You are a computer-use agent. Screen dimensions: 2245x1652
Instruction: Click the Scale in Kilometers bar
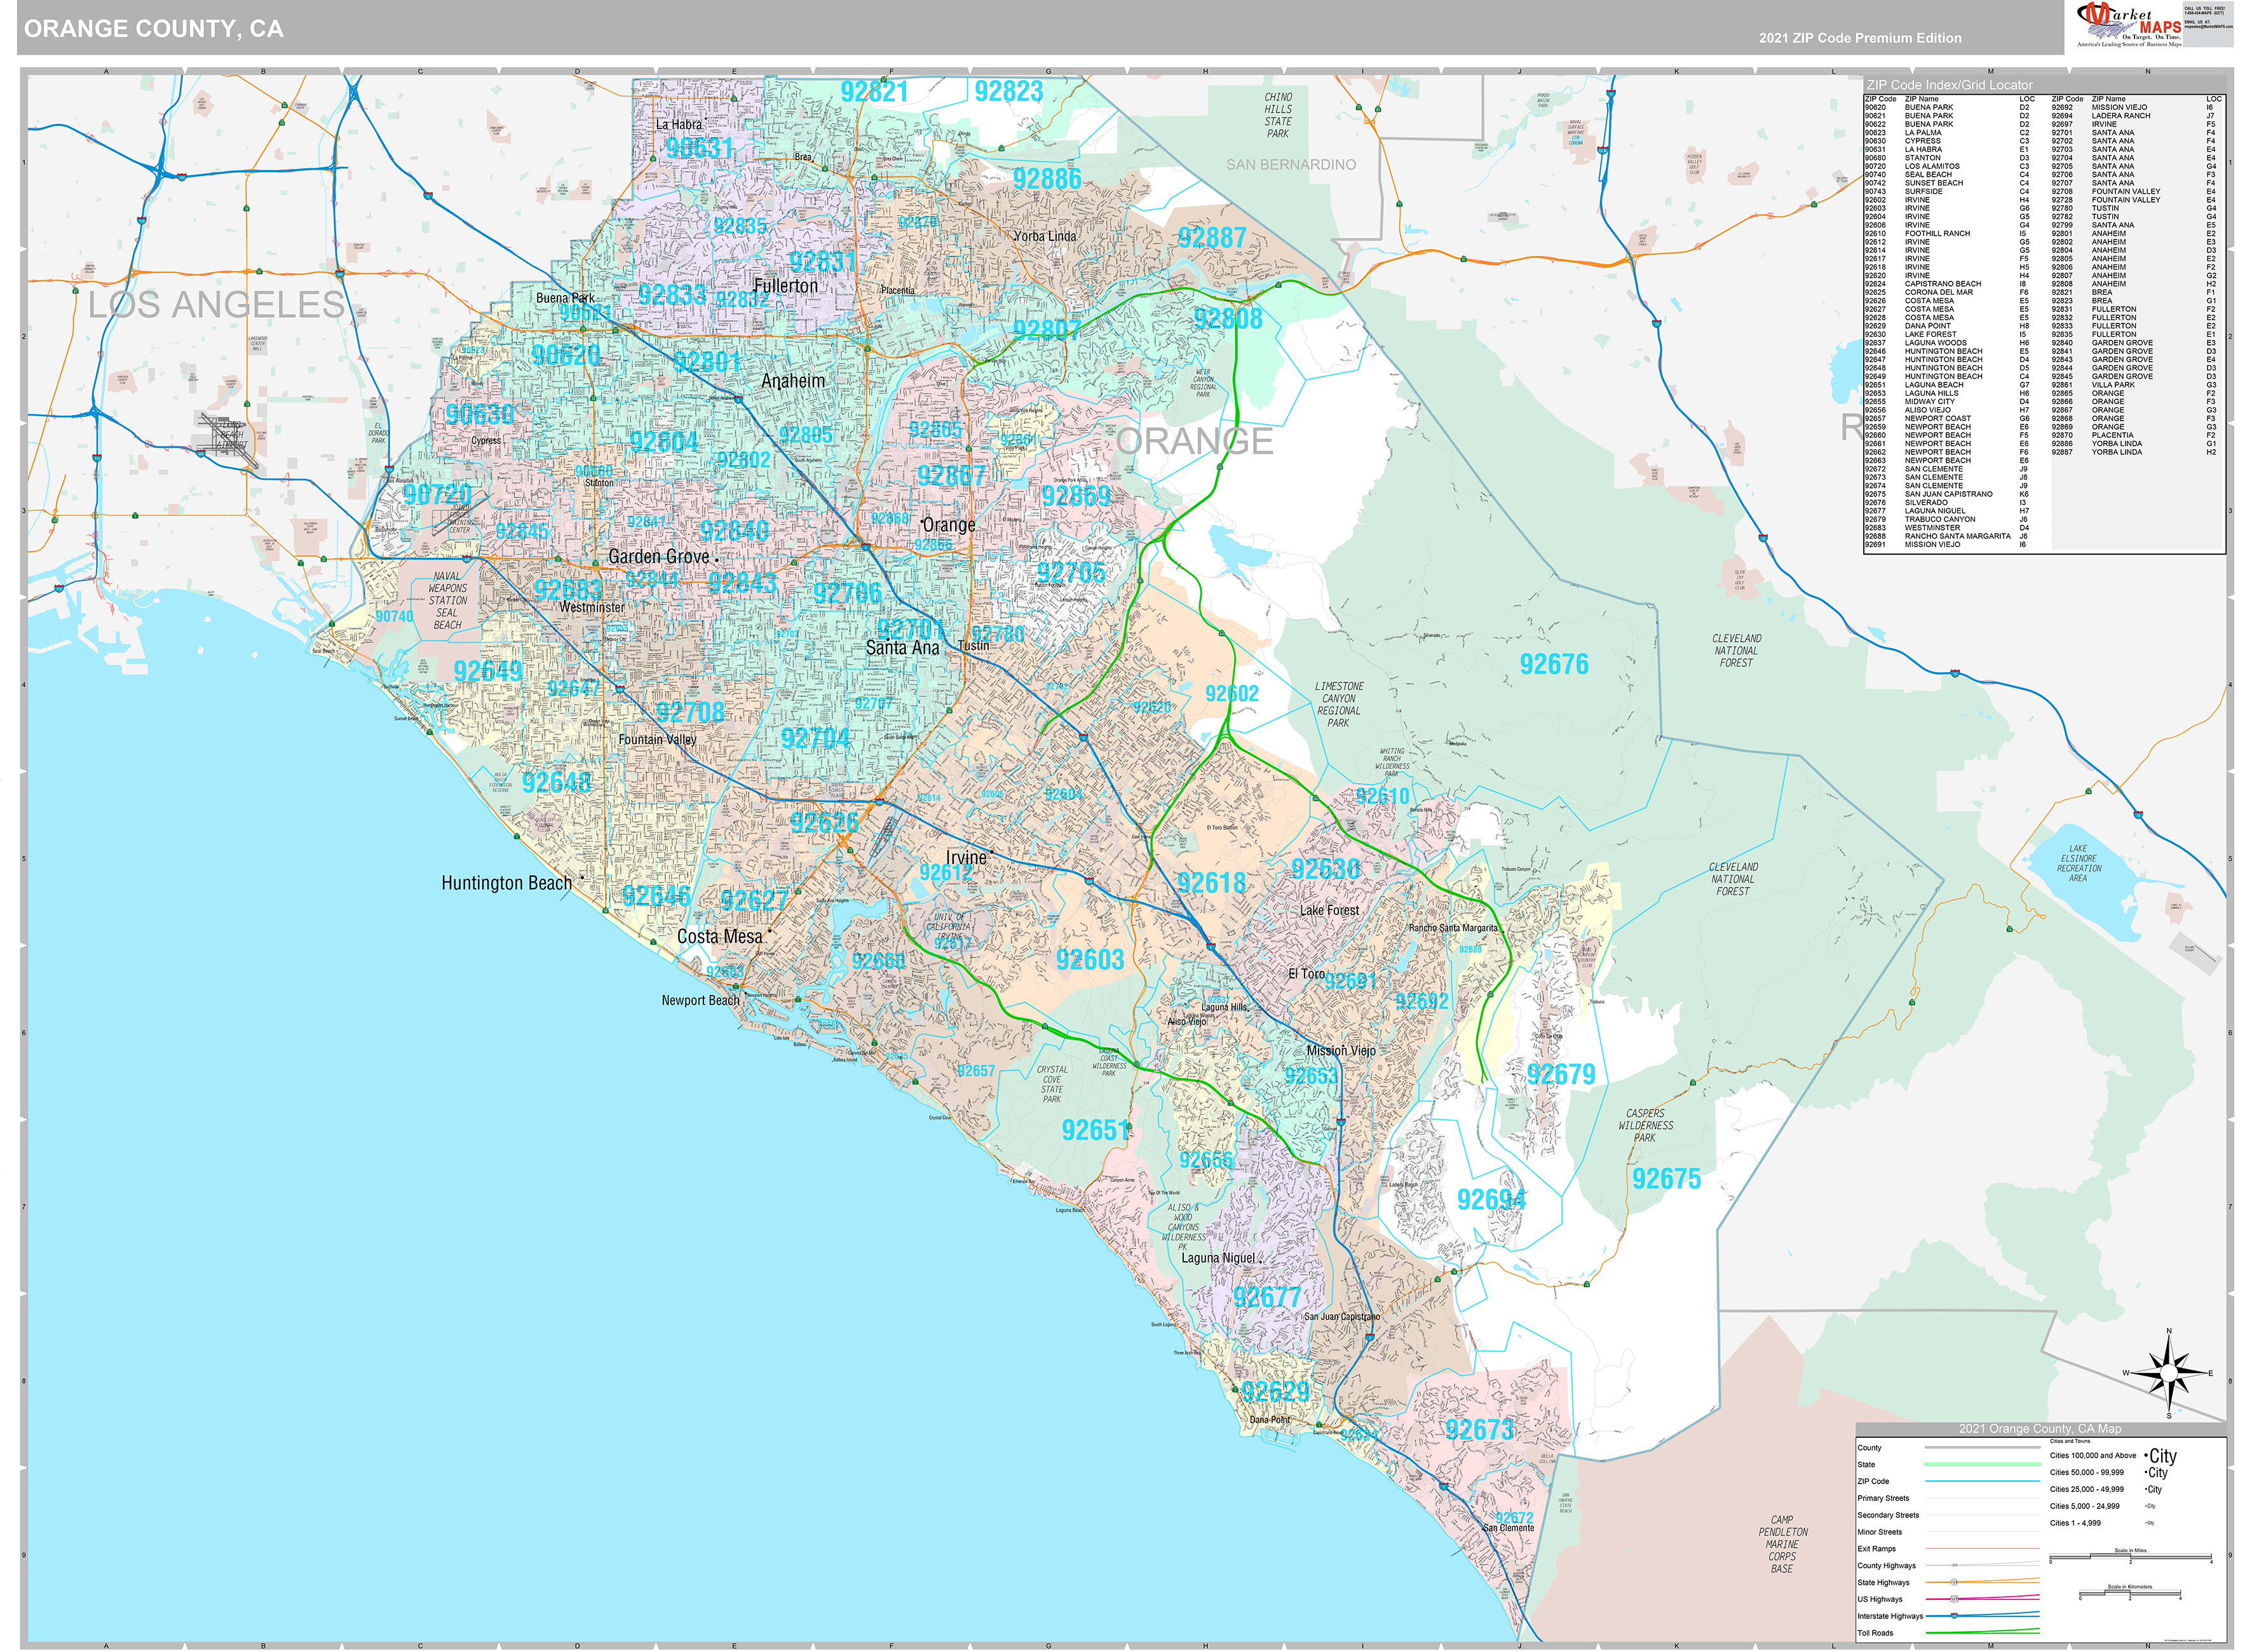[2130, 1594]
